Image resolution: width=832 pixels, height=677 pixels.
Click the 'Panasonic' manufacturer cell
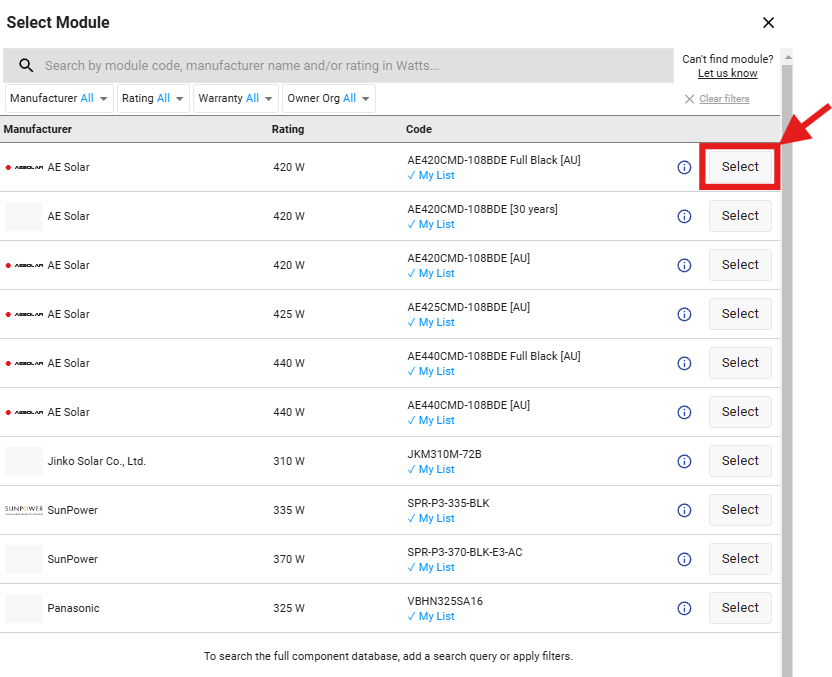(73, 609)
